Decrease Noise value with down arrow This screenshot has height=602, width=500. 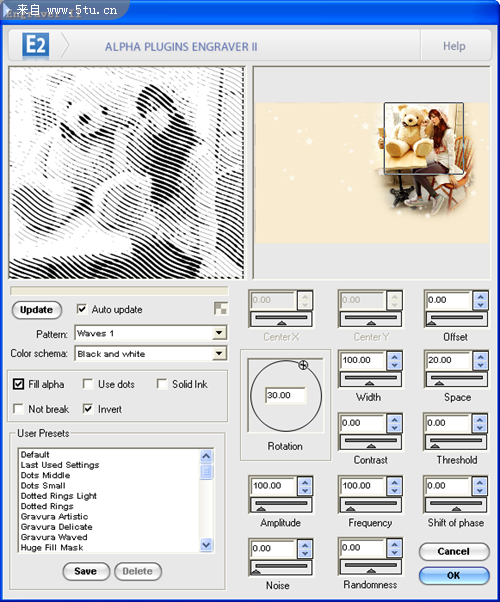[x=305, y=553]
